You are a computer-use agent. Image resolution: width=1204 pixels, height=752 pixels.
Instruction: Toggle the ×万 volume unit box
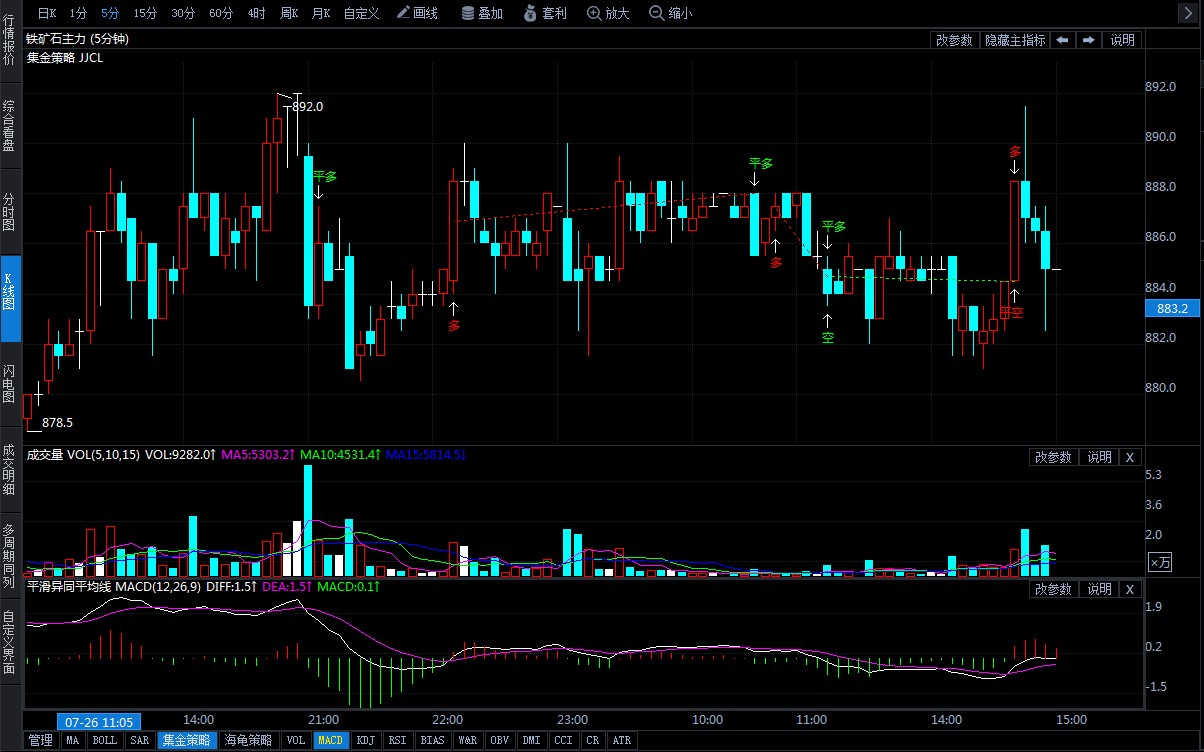[x=1159, y=563]
